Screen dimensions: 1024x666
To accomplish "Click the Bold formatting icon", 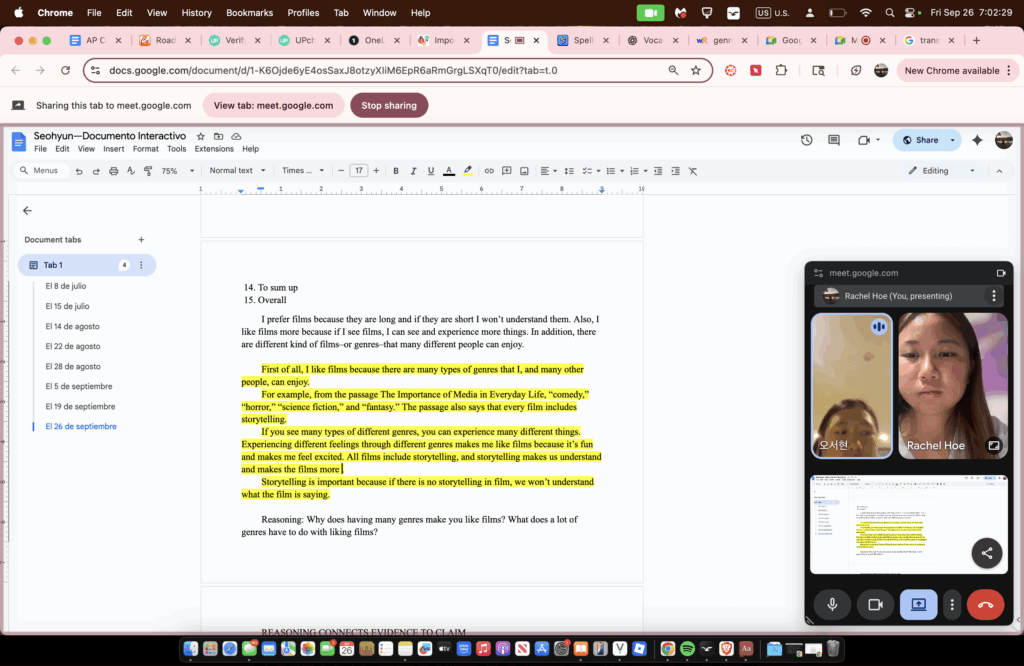I will point(396,171).
